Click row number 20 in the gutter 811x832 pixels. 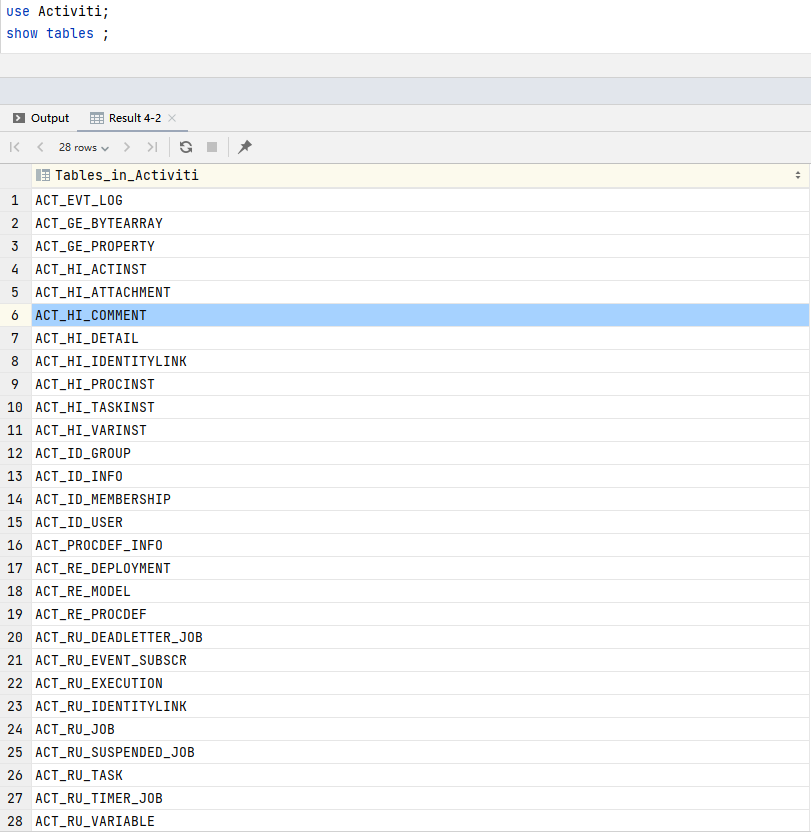(15, 637)
